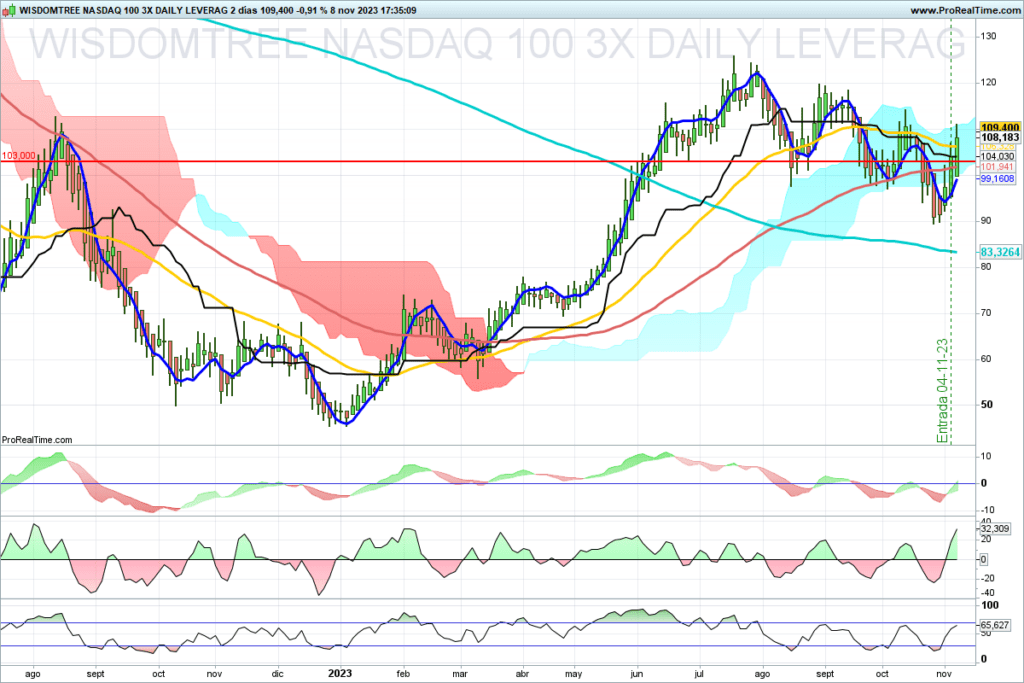
Task: Click the "mar" month label
Action: [x=460, y=674]
